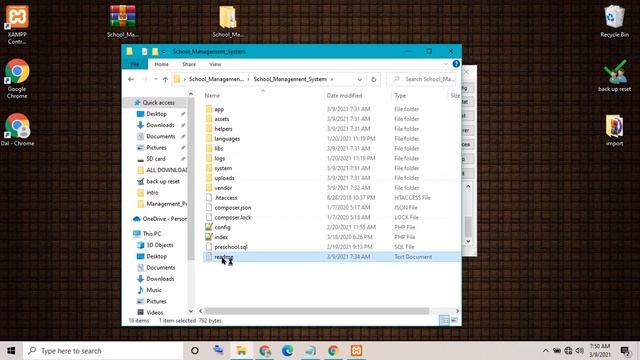Open the Dal - Chrome desktop shortcut
640x360 pixels.
coord(17,130)
